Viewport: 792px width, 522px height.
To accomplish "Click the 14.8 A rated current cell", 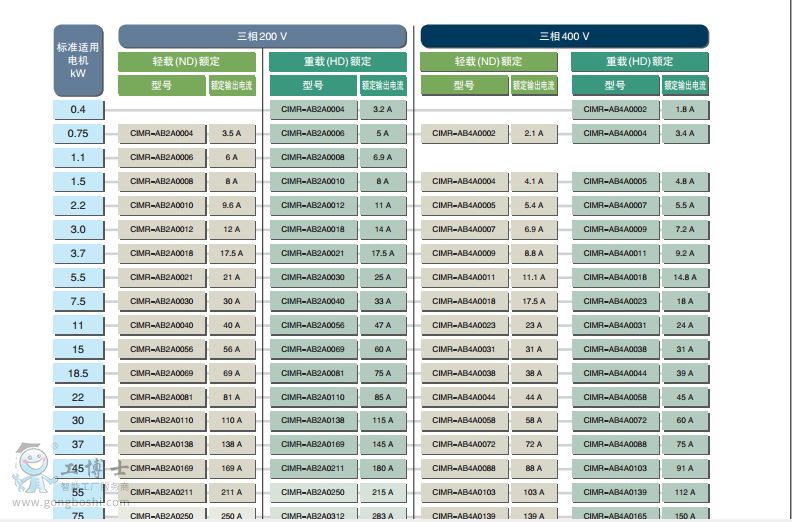I will [684, 277].
